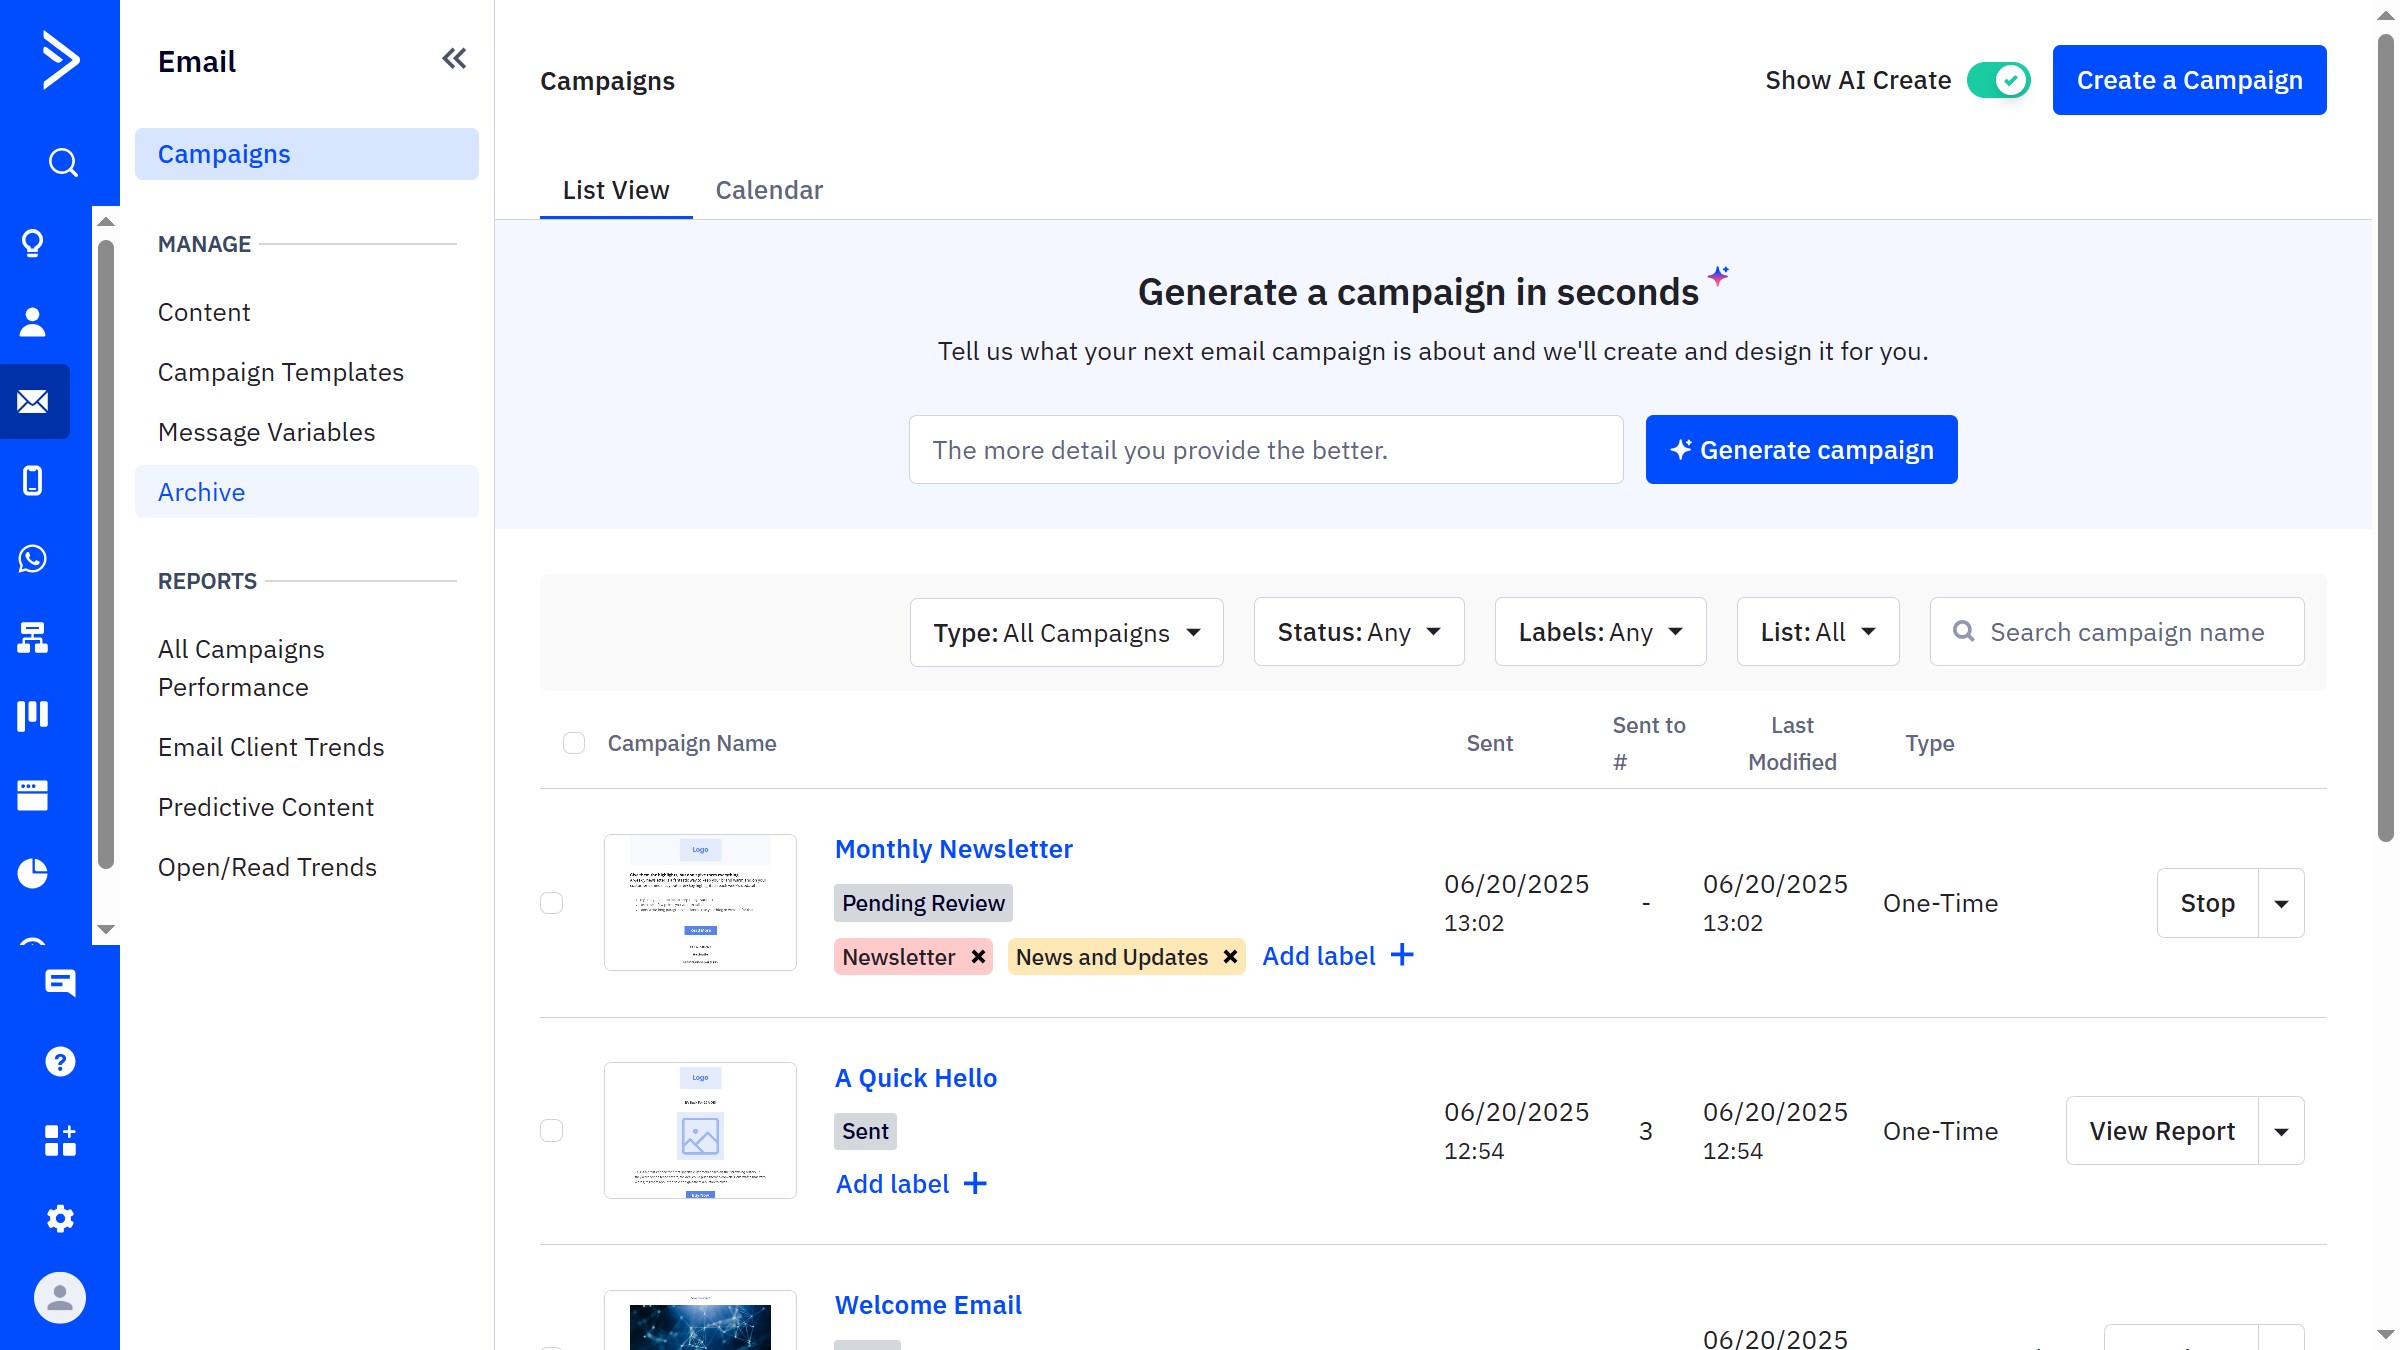Click the Create a Campaign button
Screen dimensions: 2400x1350
[2189, 79]
